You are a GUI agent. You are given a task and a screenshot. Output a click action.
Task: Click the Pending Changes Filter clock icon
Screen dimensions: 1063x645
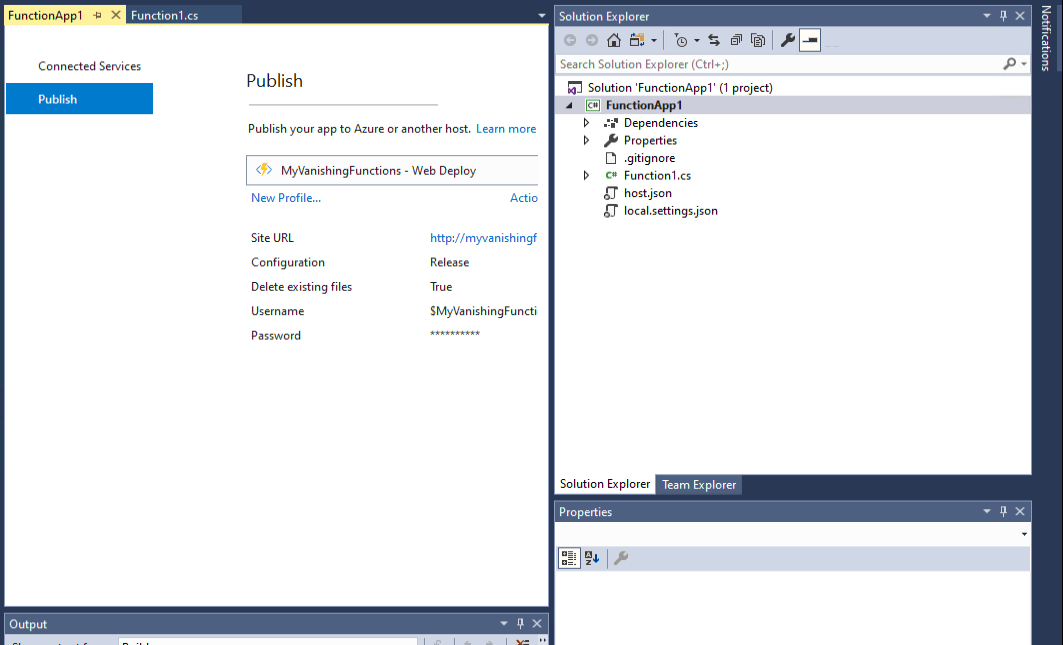[x=681, y=41]
